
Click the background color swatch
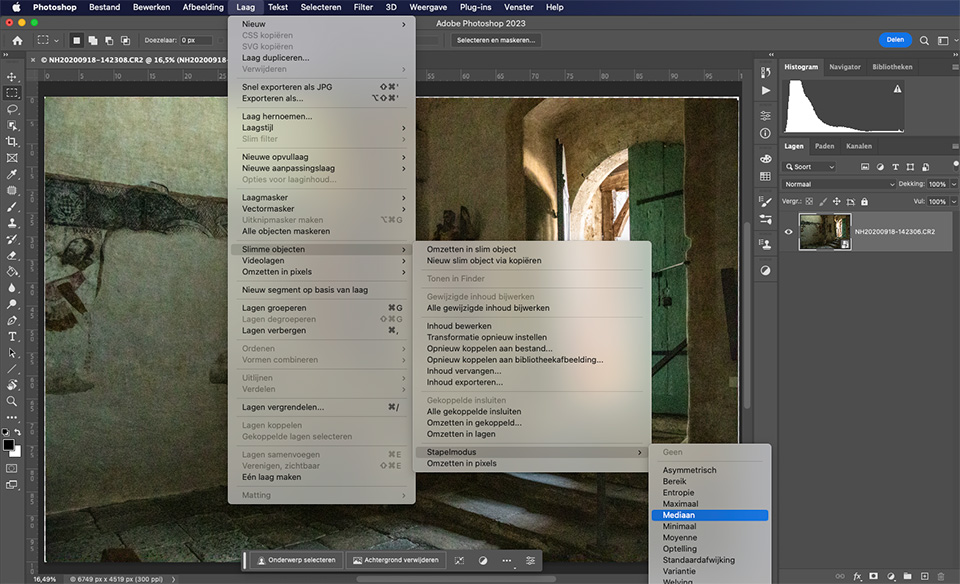point(16,452)
